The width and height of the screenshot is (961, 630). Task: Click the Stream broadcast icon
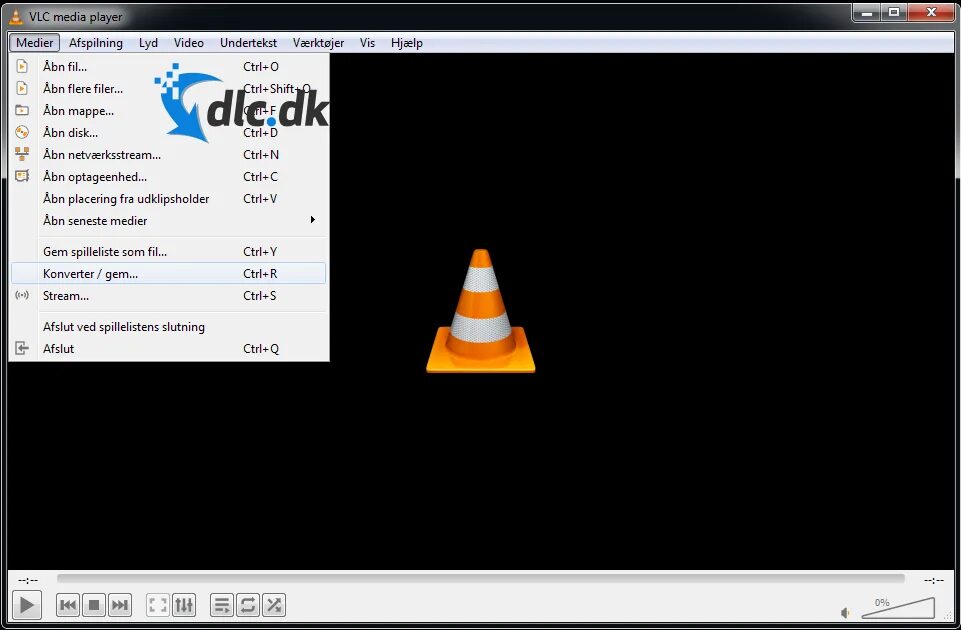coord(22,295)
